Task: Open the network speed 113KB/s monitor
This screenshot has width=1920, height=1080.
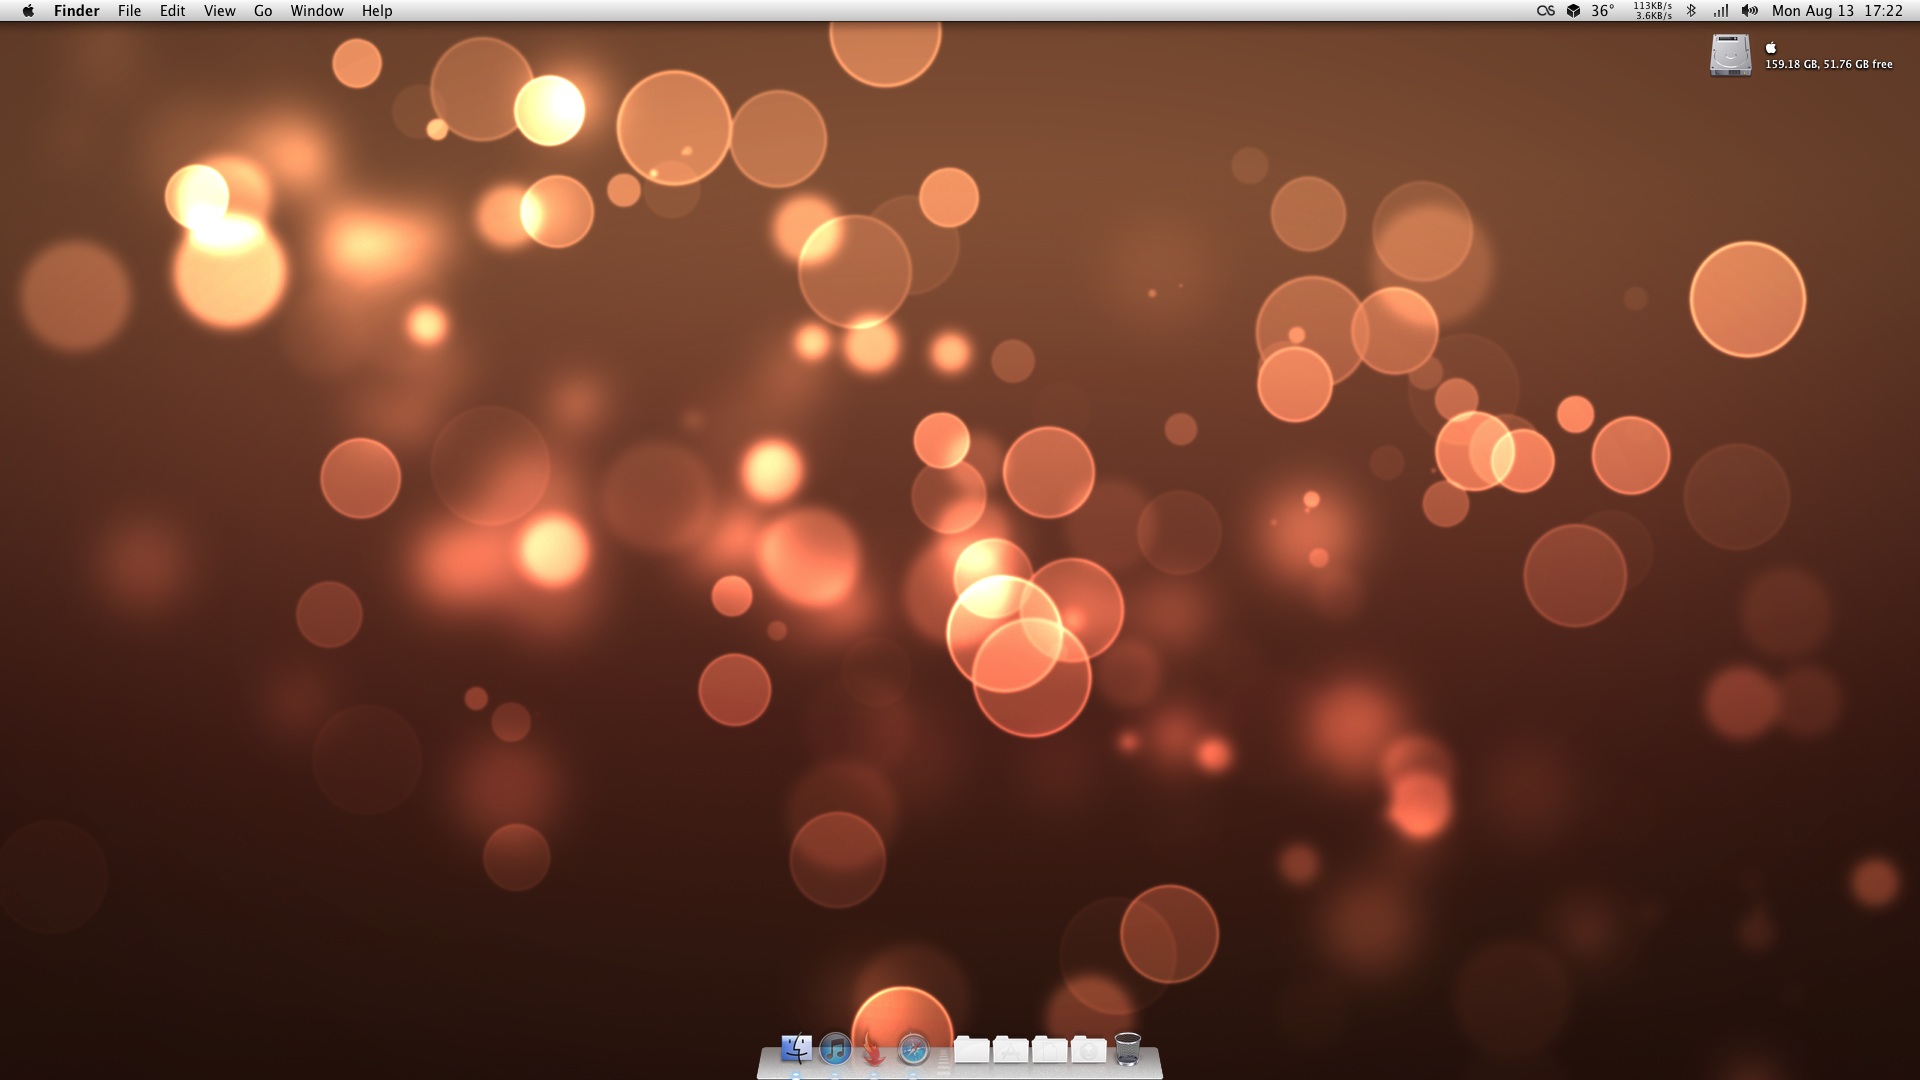Action: point(1653,11)
